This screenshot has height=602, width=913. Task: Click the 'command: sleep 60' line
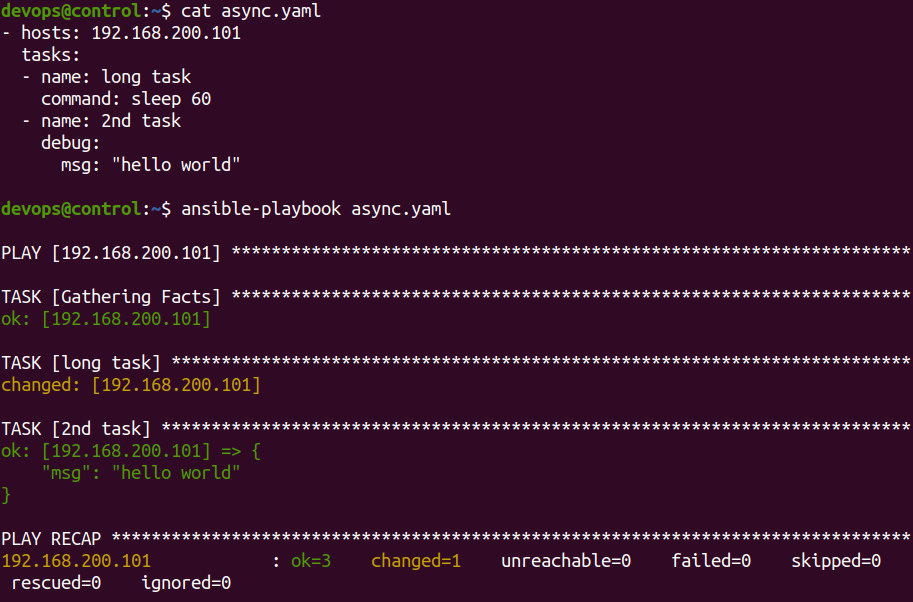click(126, 99)
